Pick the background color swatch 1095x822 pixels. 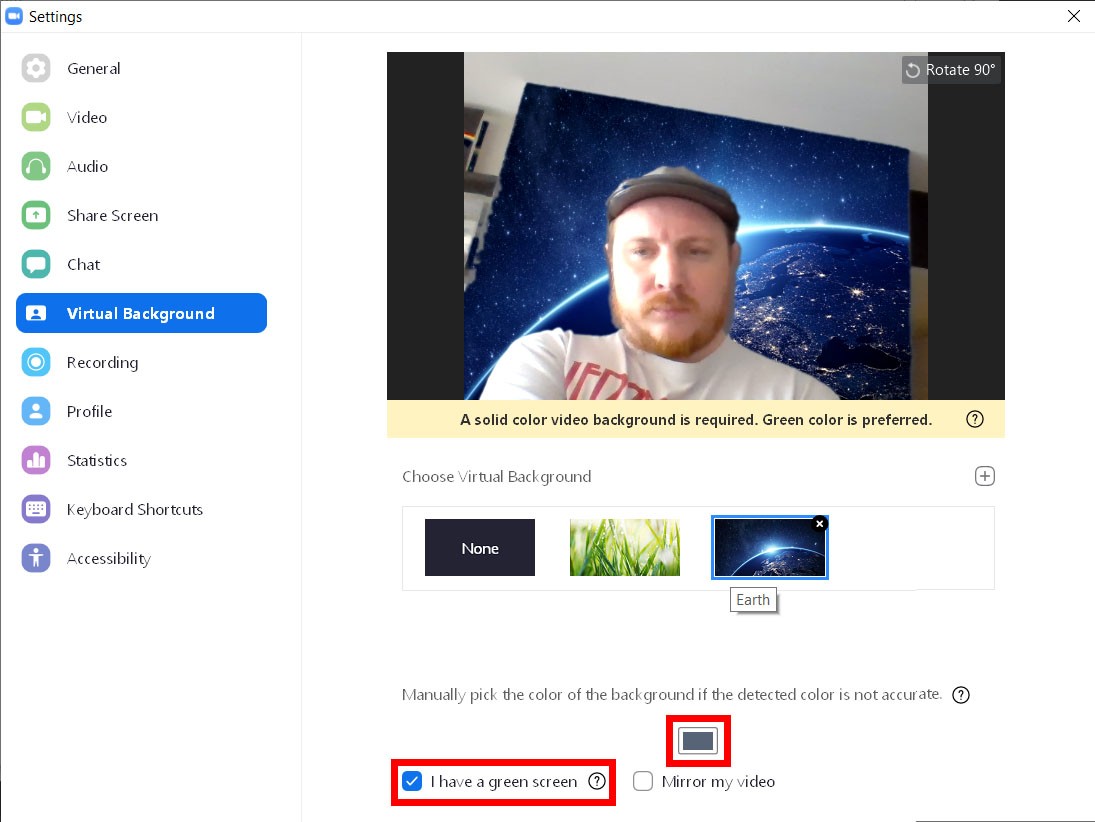698,740
